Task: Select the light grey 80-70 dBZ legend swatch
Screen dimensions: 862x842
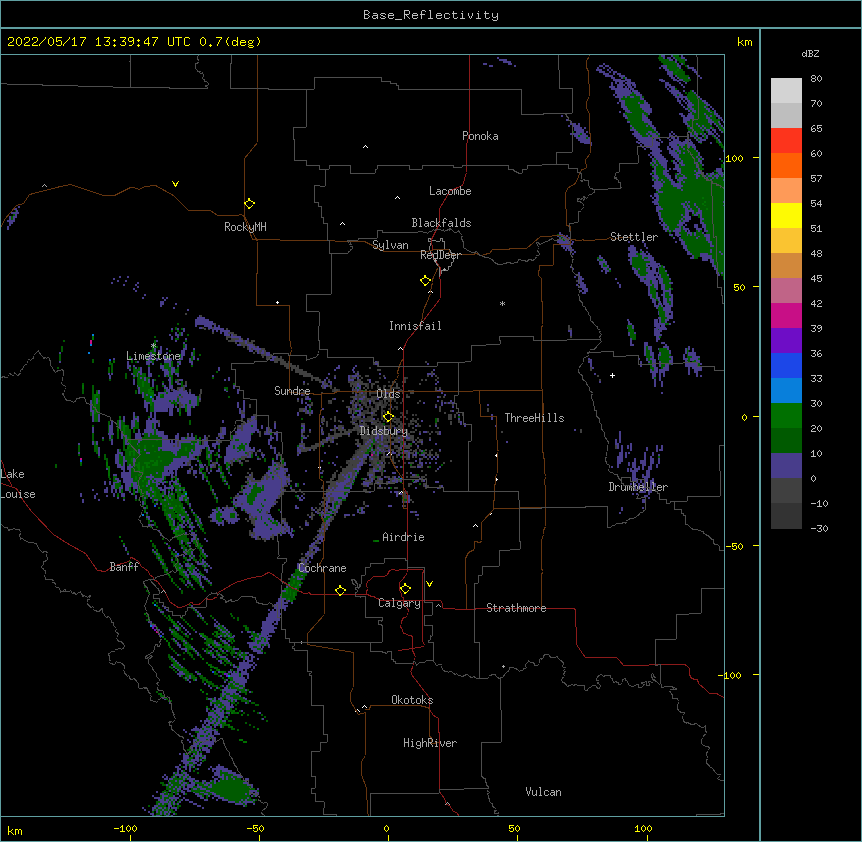Action: tap(786, 91)
